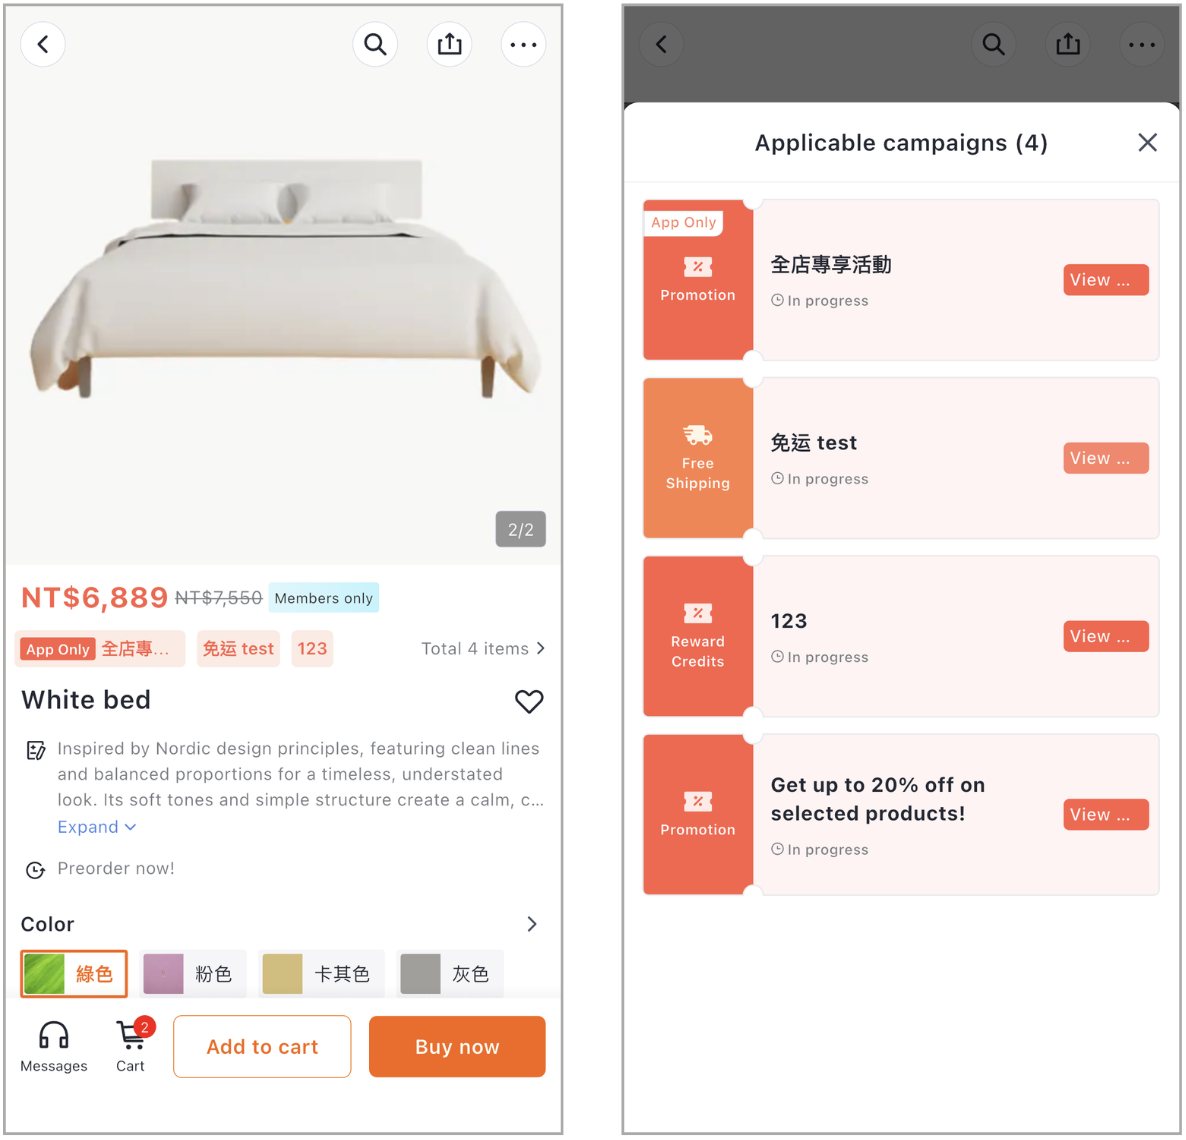Open search from the product page header

coord(375,45)
